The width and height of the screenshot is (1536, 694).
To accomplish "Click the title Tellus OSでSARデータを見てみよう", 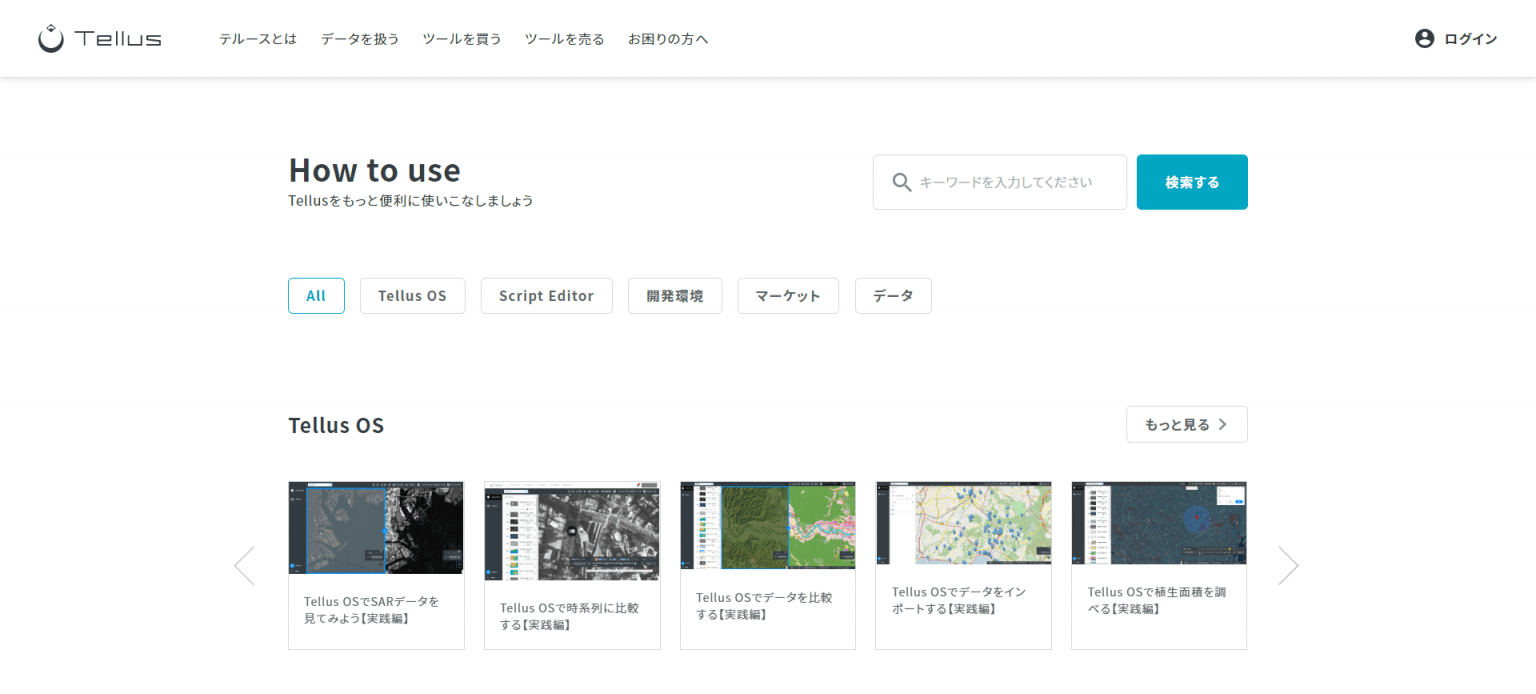I will coord(372,610).
